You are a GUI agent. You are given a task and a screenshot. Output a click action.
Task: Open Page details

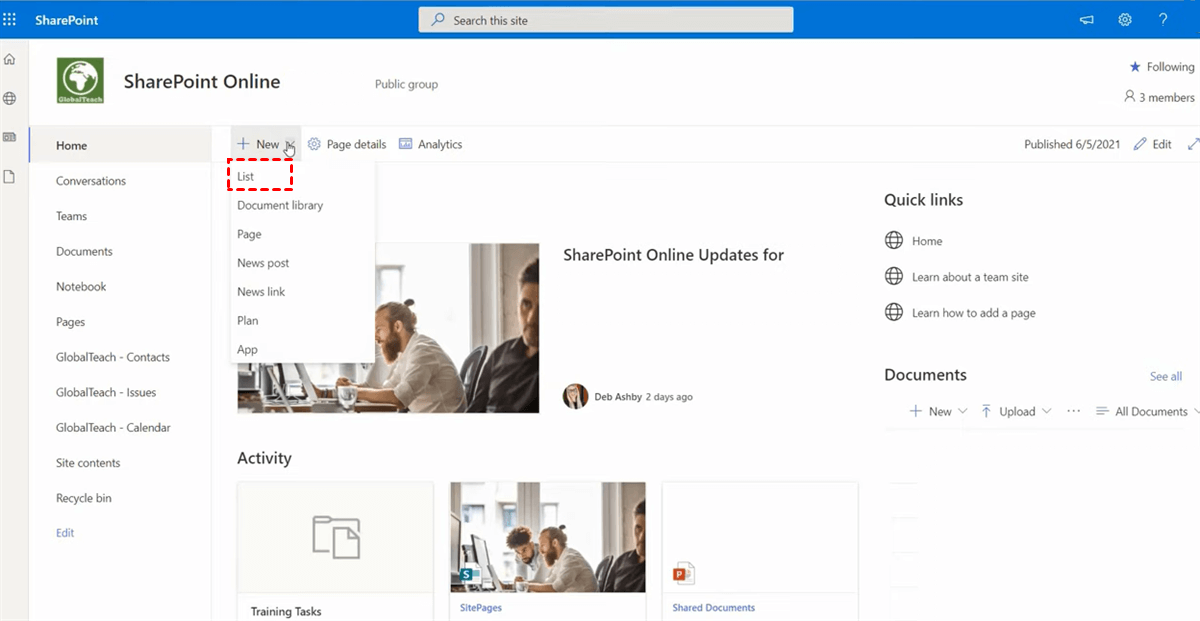tap(347, 144)
